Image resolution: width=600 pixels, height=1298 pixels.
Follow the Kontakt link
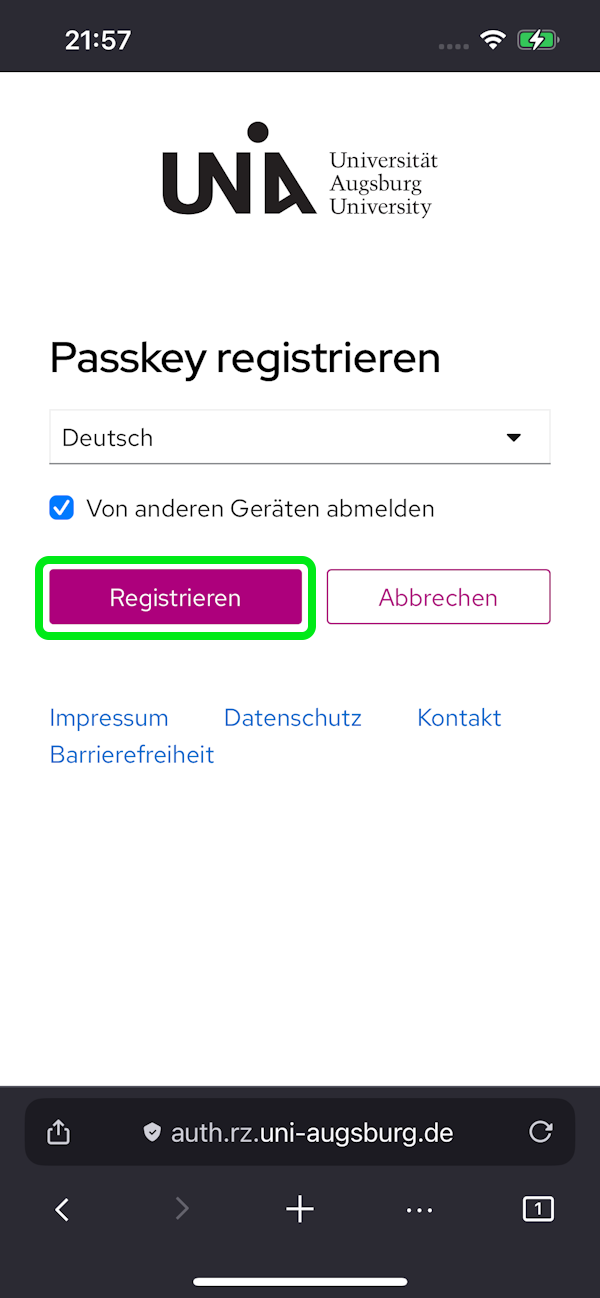click(x=459, y=718)
